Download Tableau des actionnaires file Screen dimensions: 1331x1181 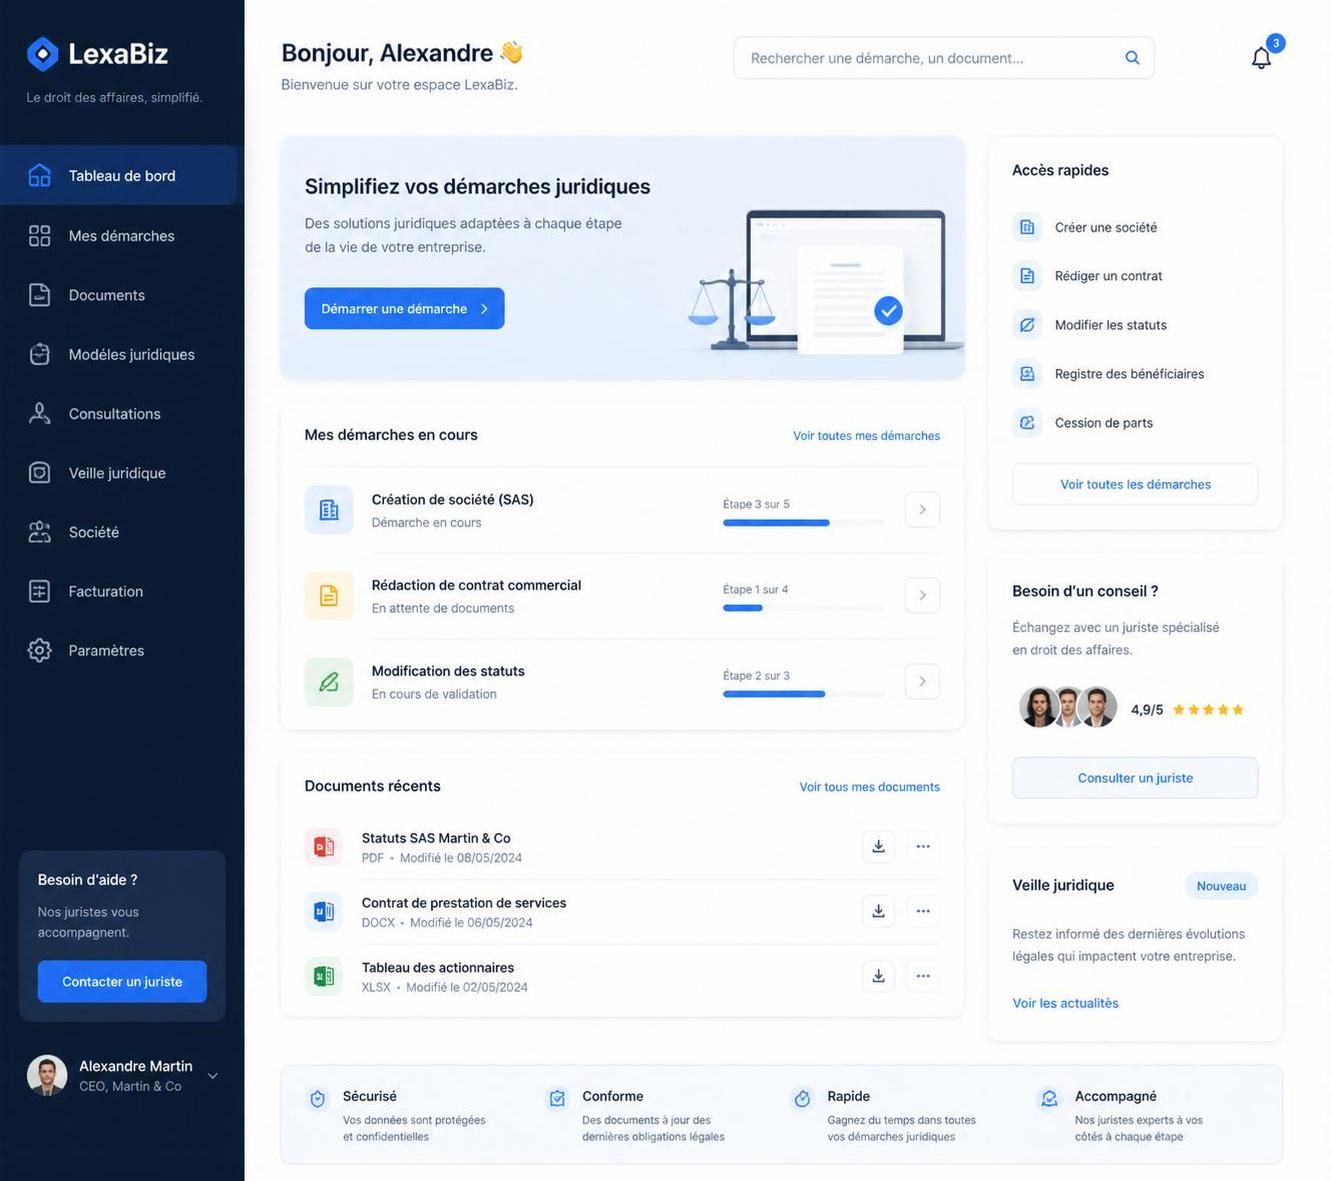click(x=878, y=976)
